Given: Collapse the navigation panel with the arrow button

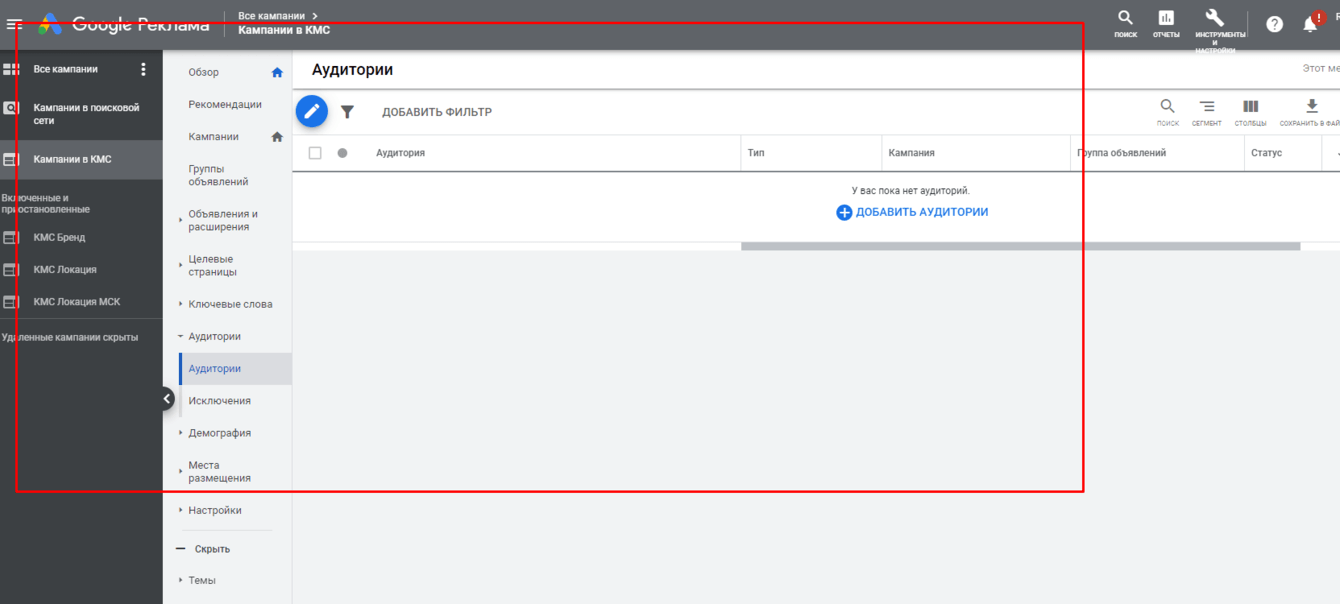Looking at the screenshot, I should 167,399.
